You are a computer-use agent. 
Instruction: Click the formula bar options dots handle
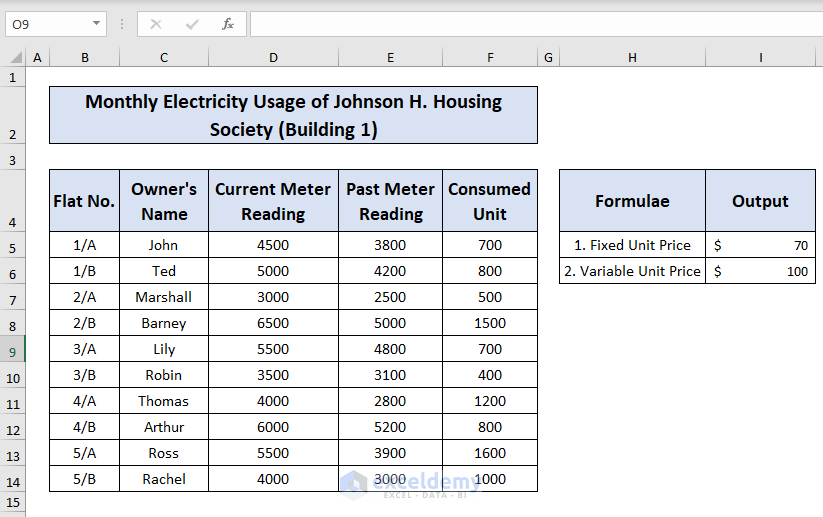[122, 24]
